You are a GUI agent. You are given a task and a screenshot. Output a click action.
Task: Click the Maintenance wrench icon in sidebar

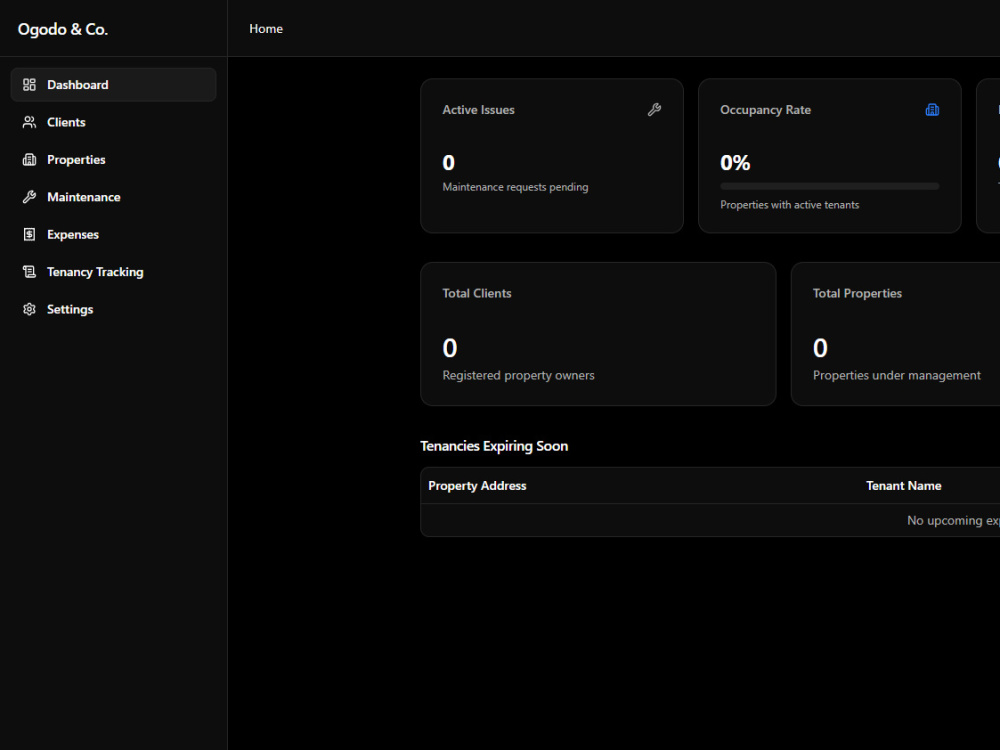pos(29,197)
